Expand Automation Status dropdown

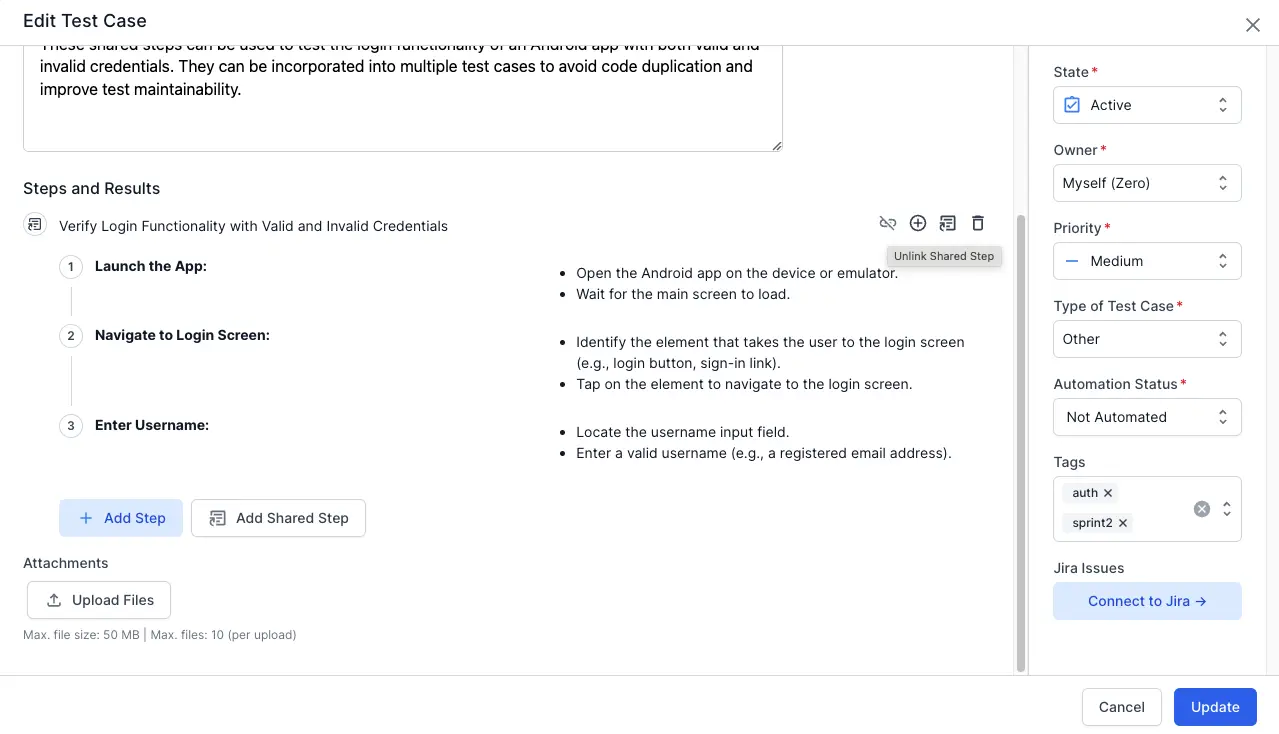(x=1147, y=417)
